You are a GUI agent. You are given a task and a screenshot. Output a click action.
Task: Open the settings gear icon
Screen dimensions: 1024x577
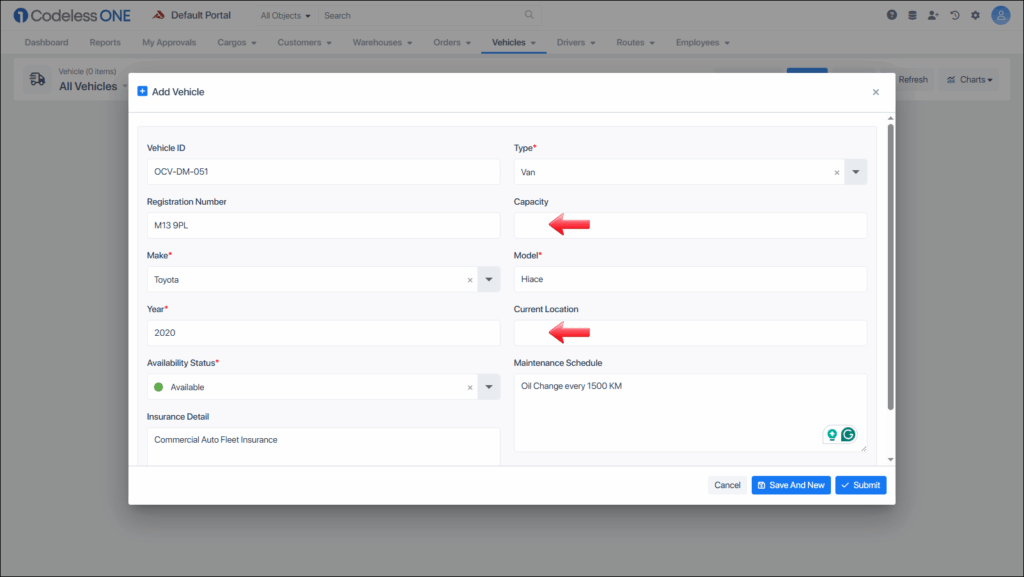pyautogui.click(x=976, y=14)
